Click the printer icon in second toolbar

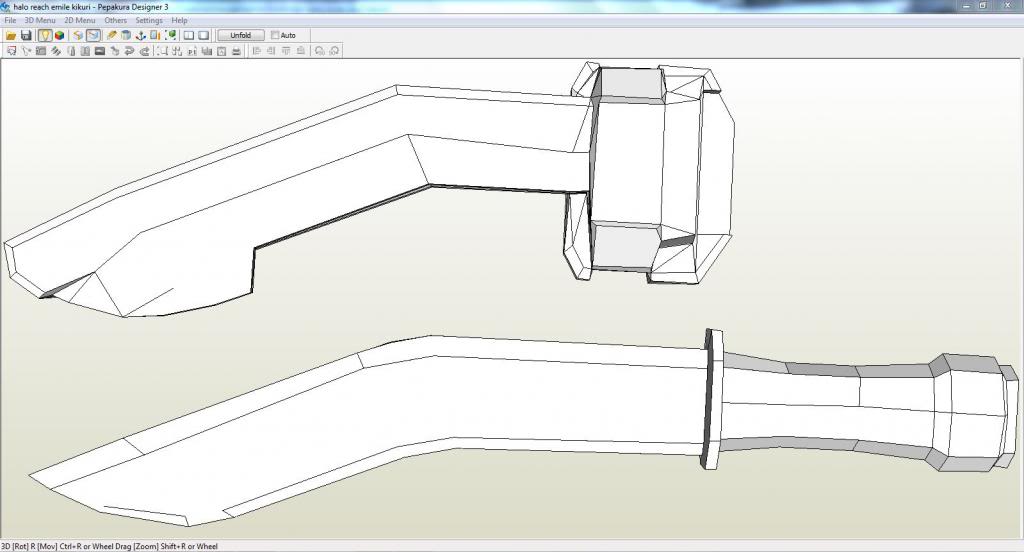pos(236,51)
